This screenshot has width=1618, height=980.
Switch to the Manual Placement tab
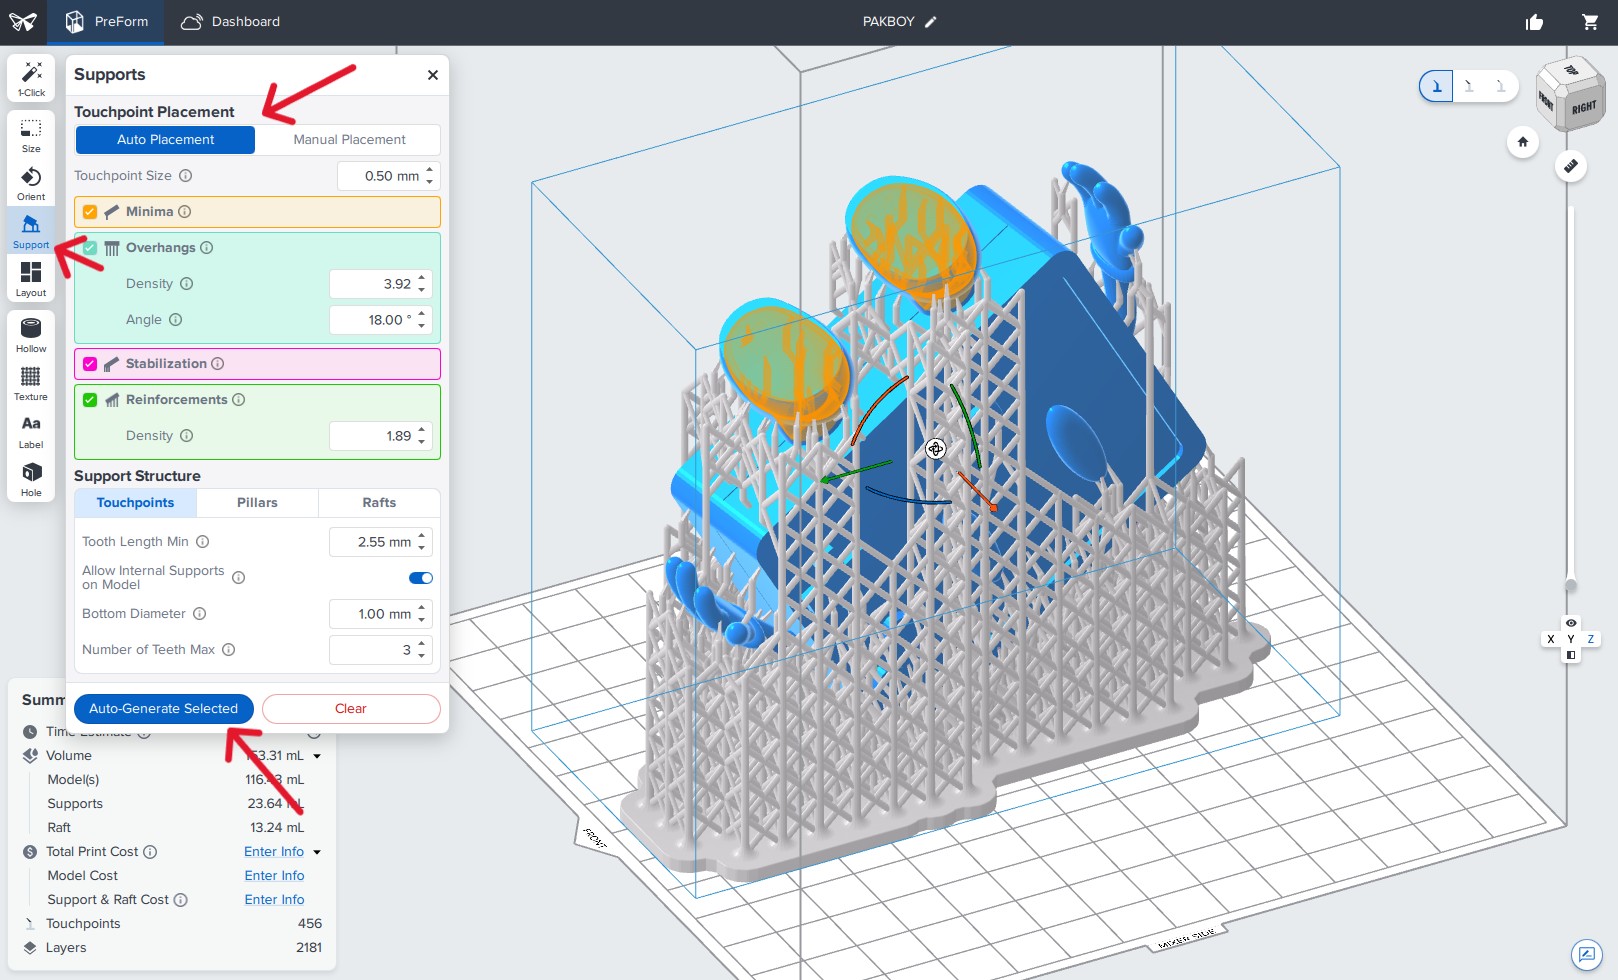click(x=349, y=139)
